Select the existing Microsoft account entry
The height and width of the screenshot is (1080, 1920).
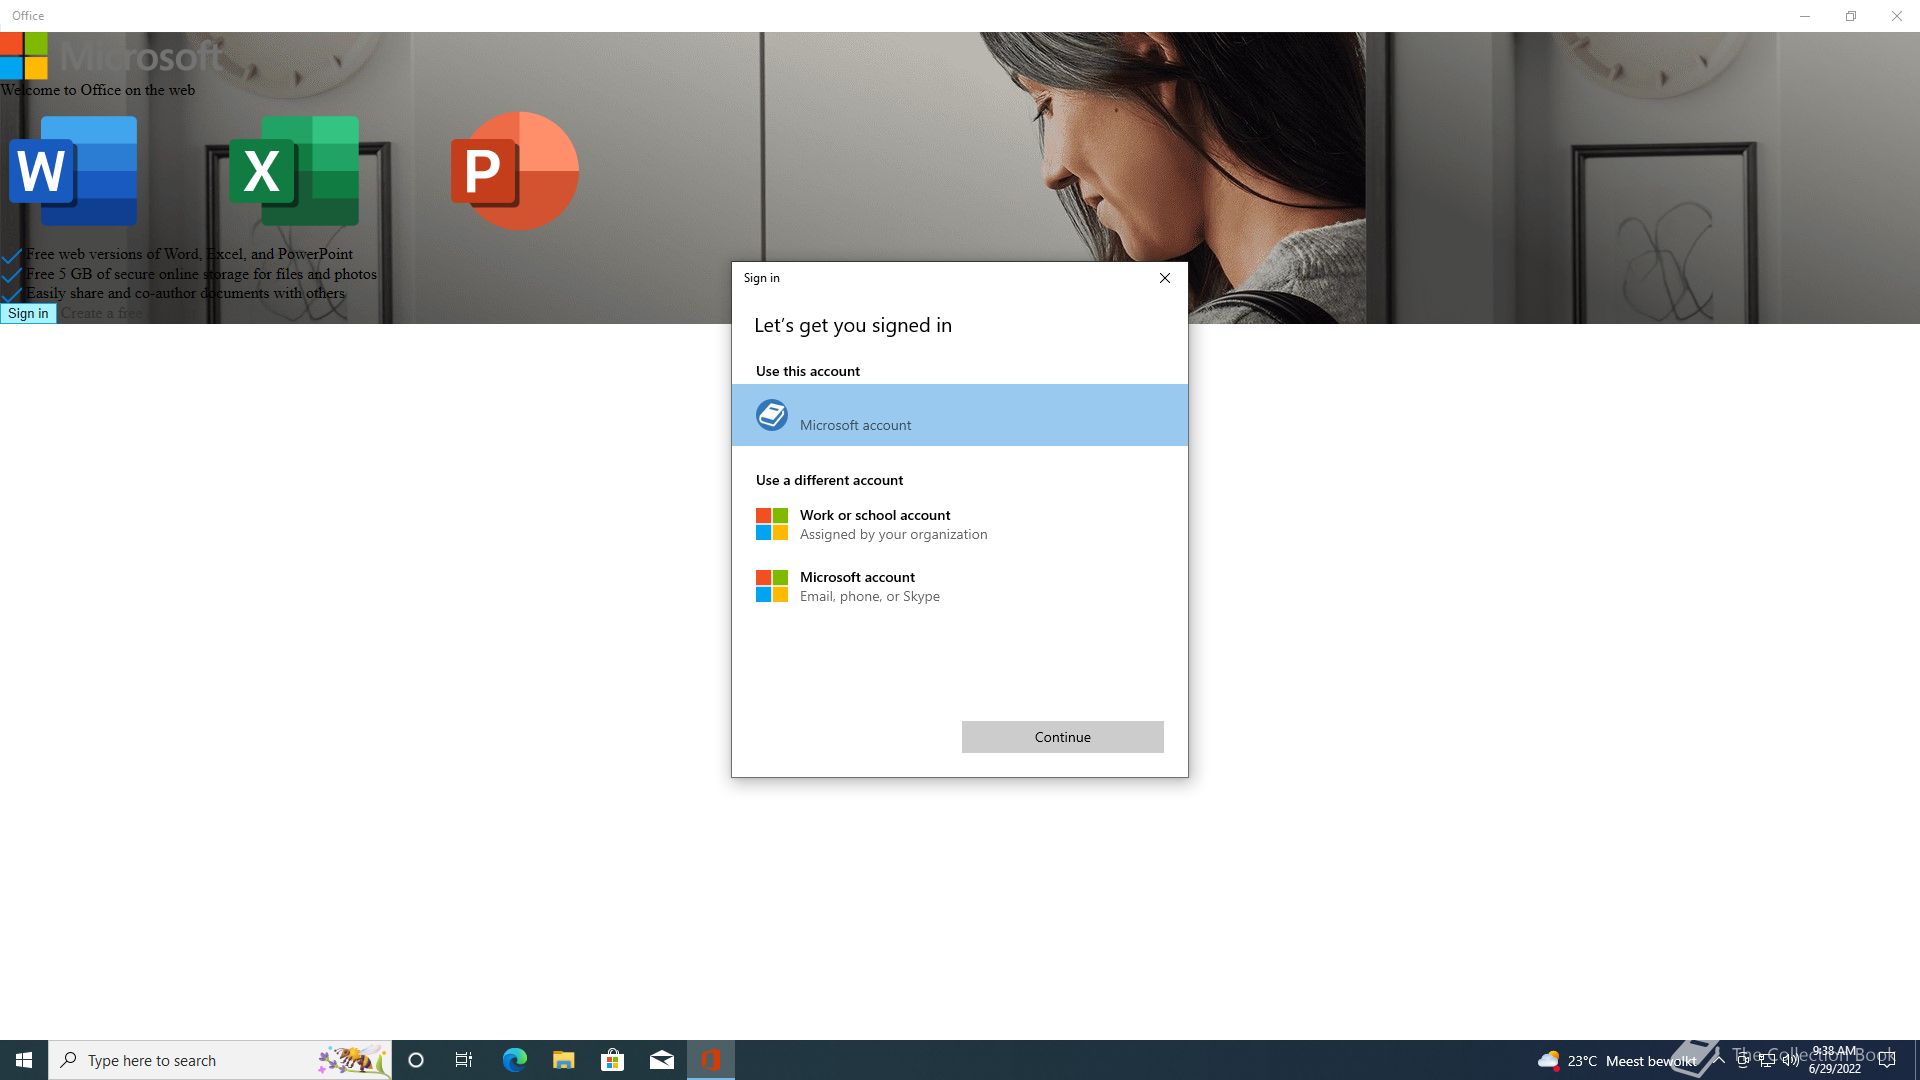pos(959,415)
